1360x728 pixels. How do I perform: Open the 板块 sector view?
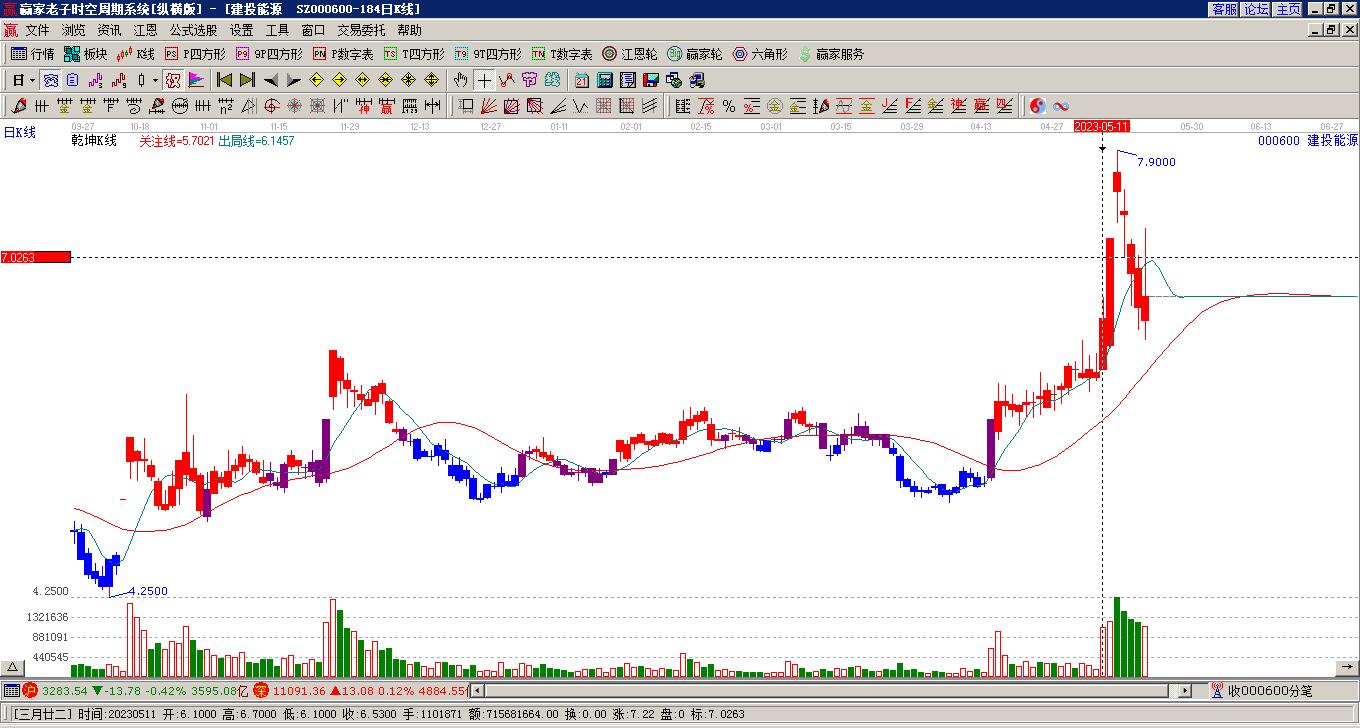(85, 54)
